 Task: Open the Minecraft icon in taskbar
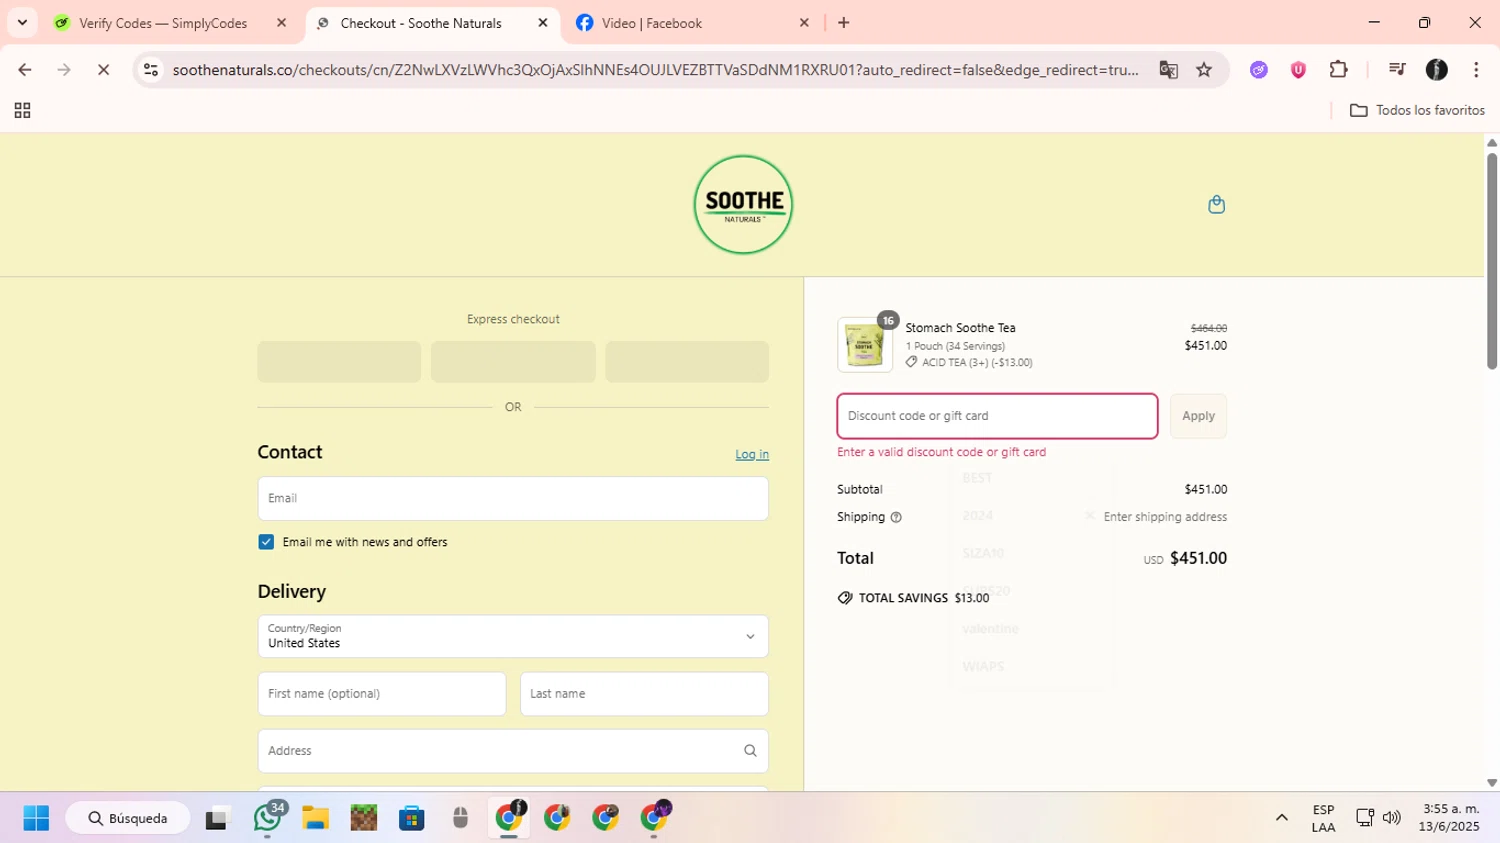tap(363, 818)
